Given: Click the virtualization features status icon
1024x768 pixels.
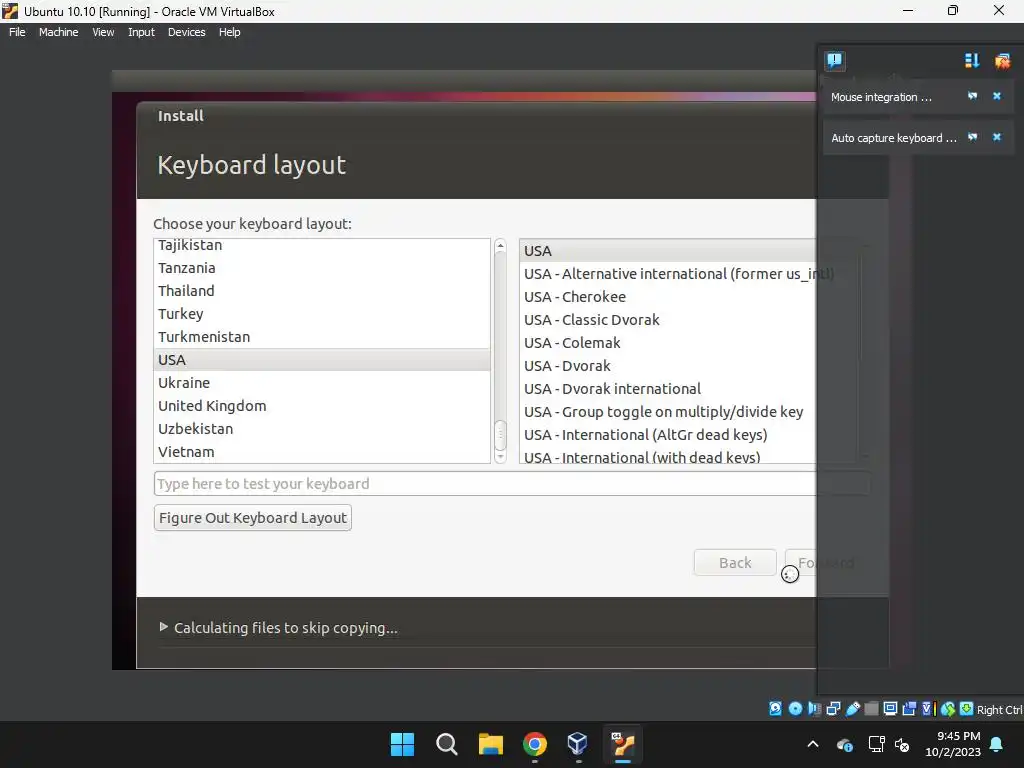Looking at the screenshot, I should 927,709.
